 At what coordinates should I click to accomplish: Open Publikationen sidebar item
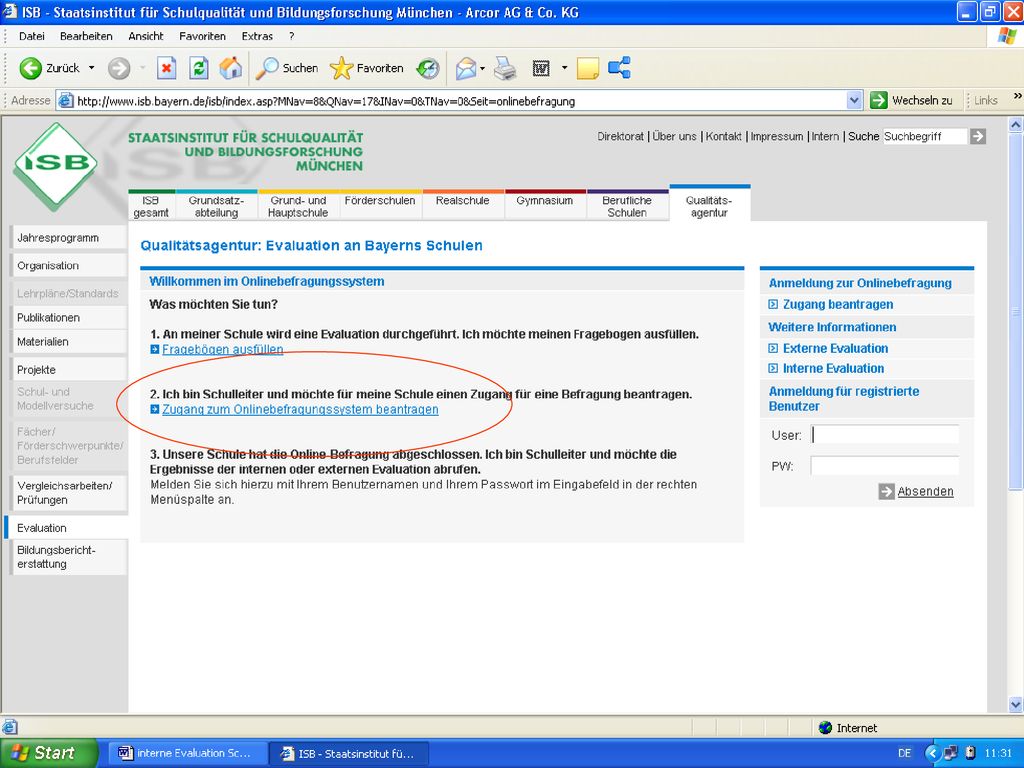coord(68,317)
